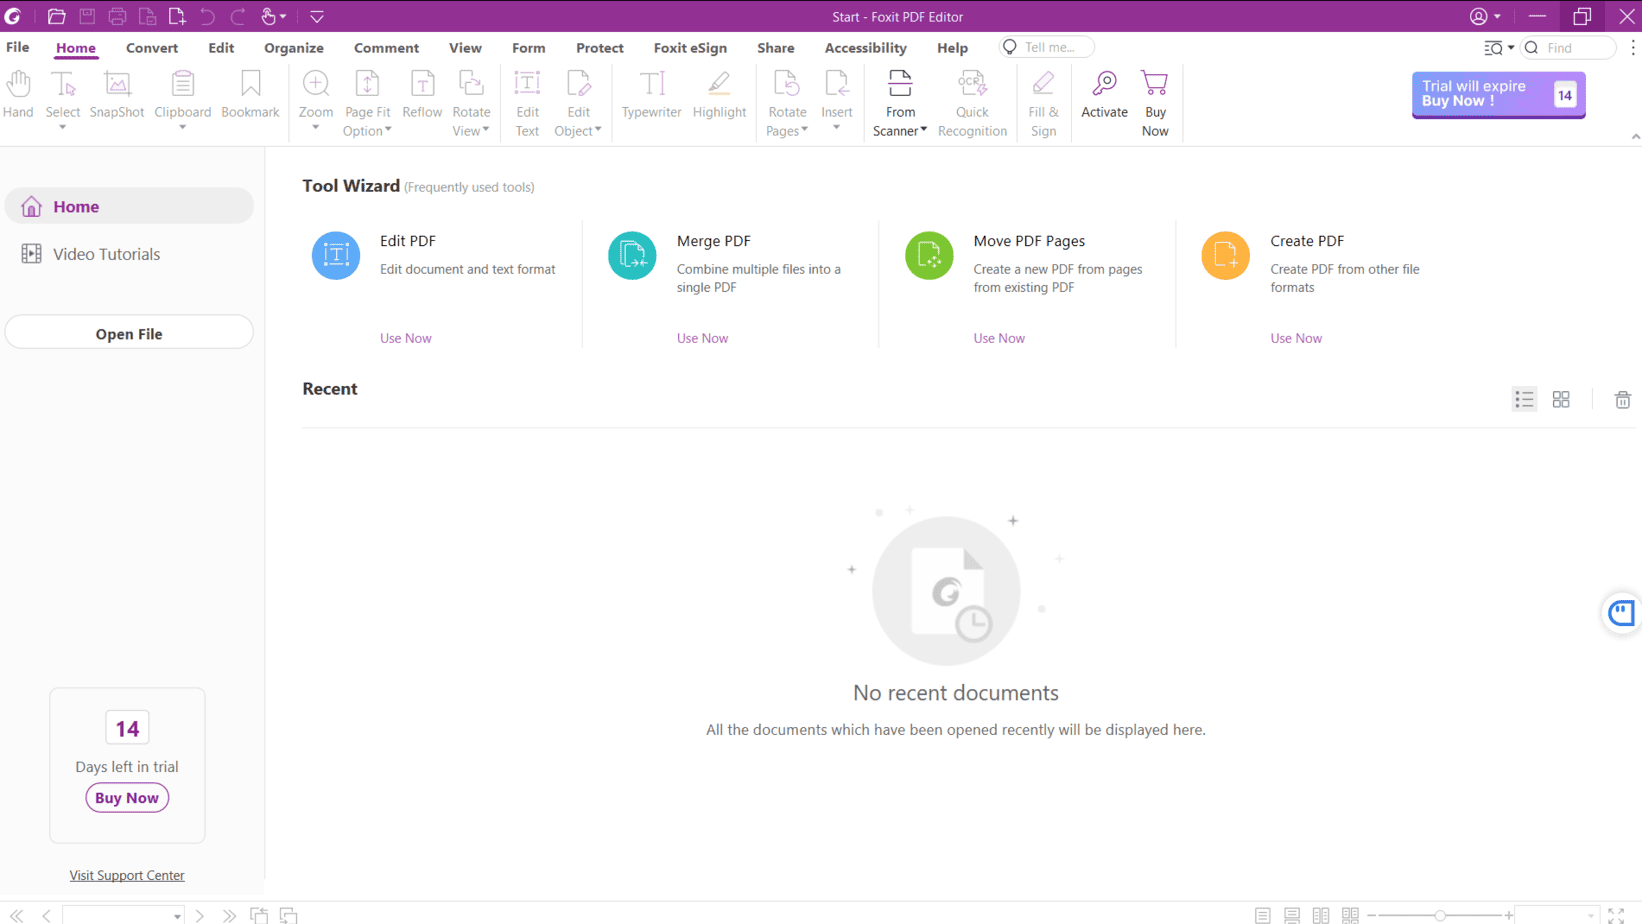Click the Create PDF orange wizard icon
1642x924 pixels.
click(1225, 255)
